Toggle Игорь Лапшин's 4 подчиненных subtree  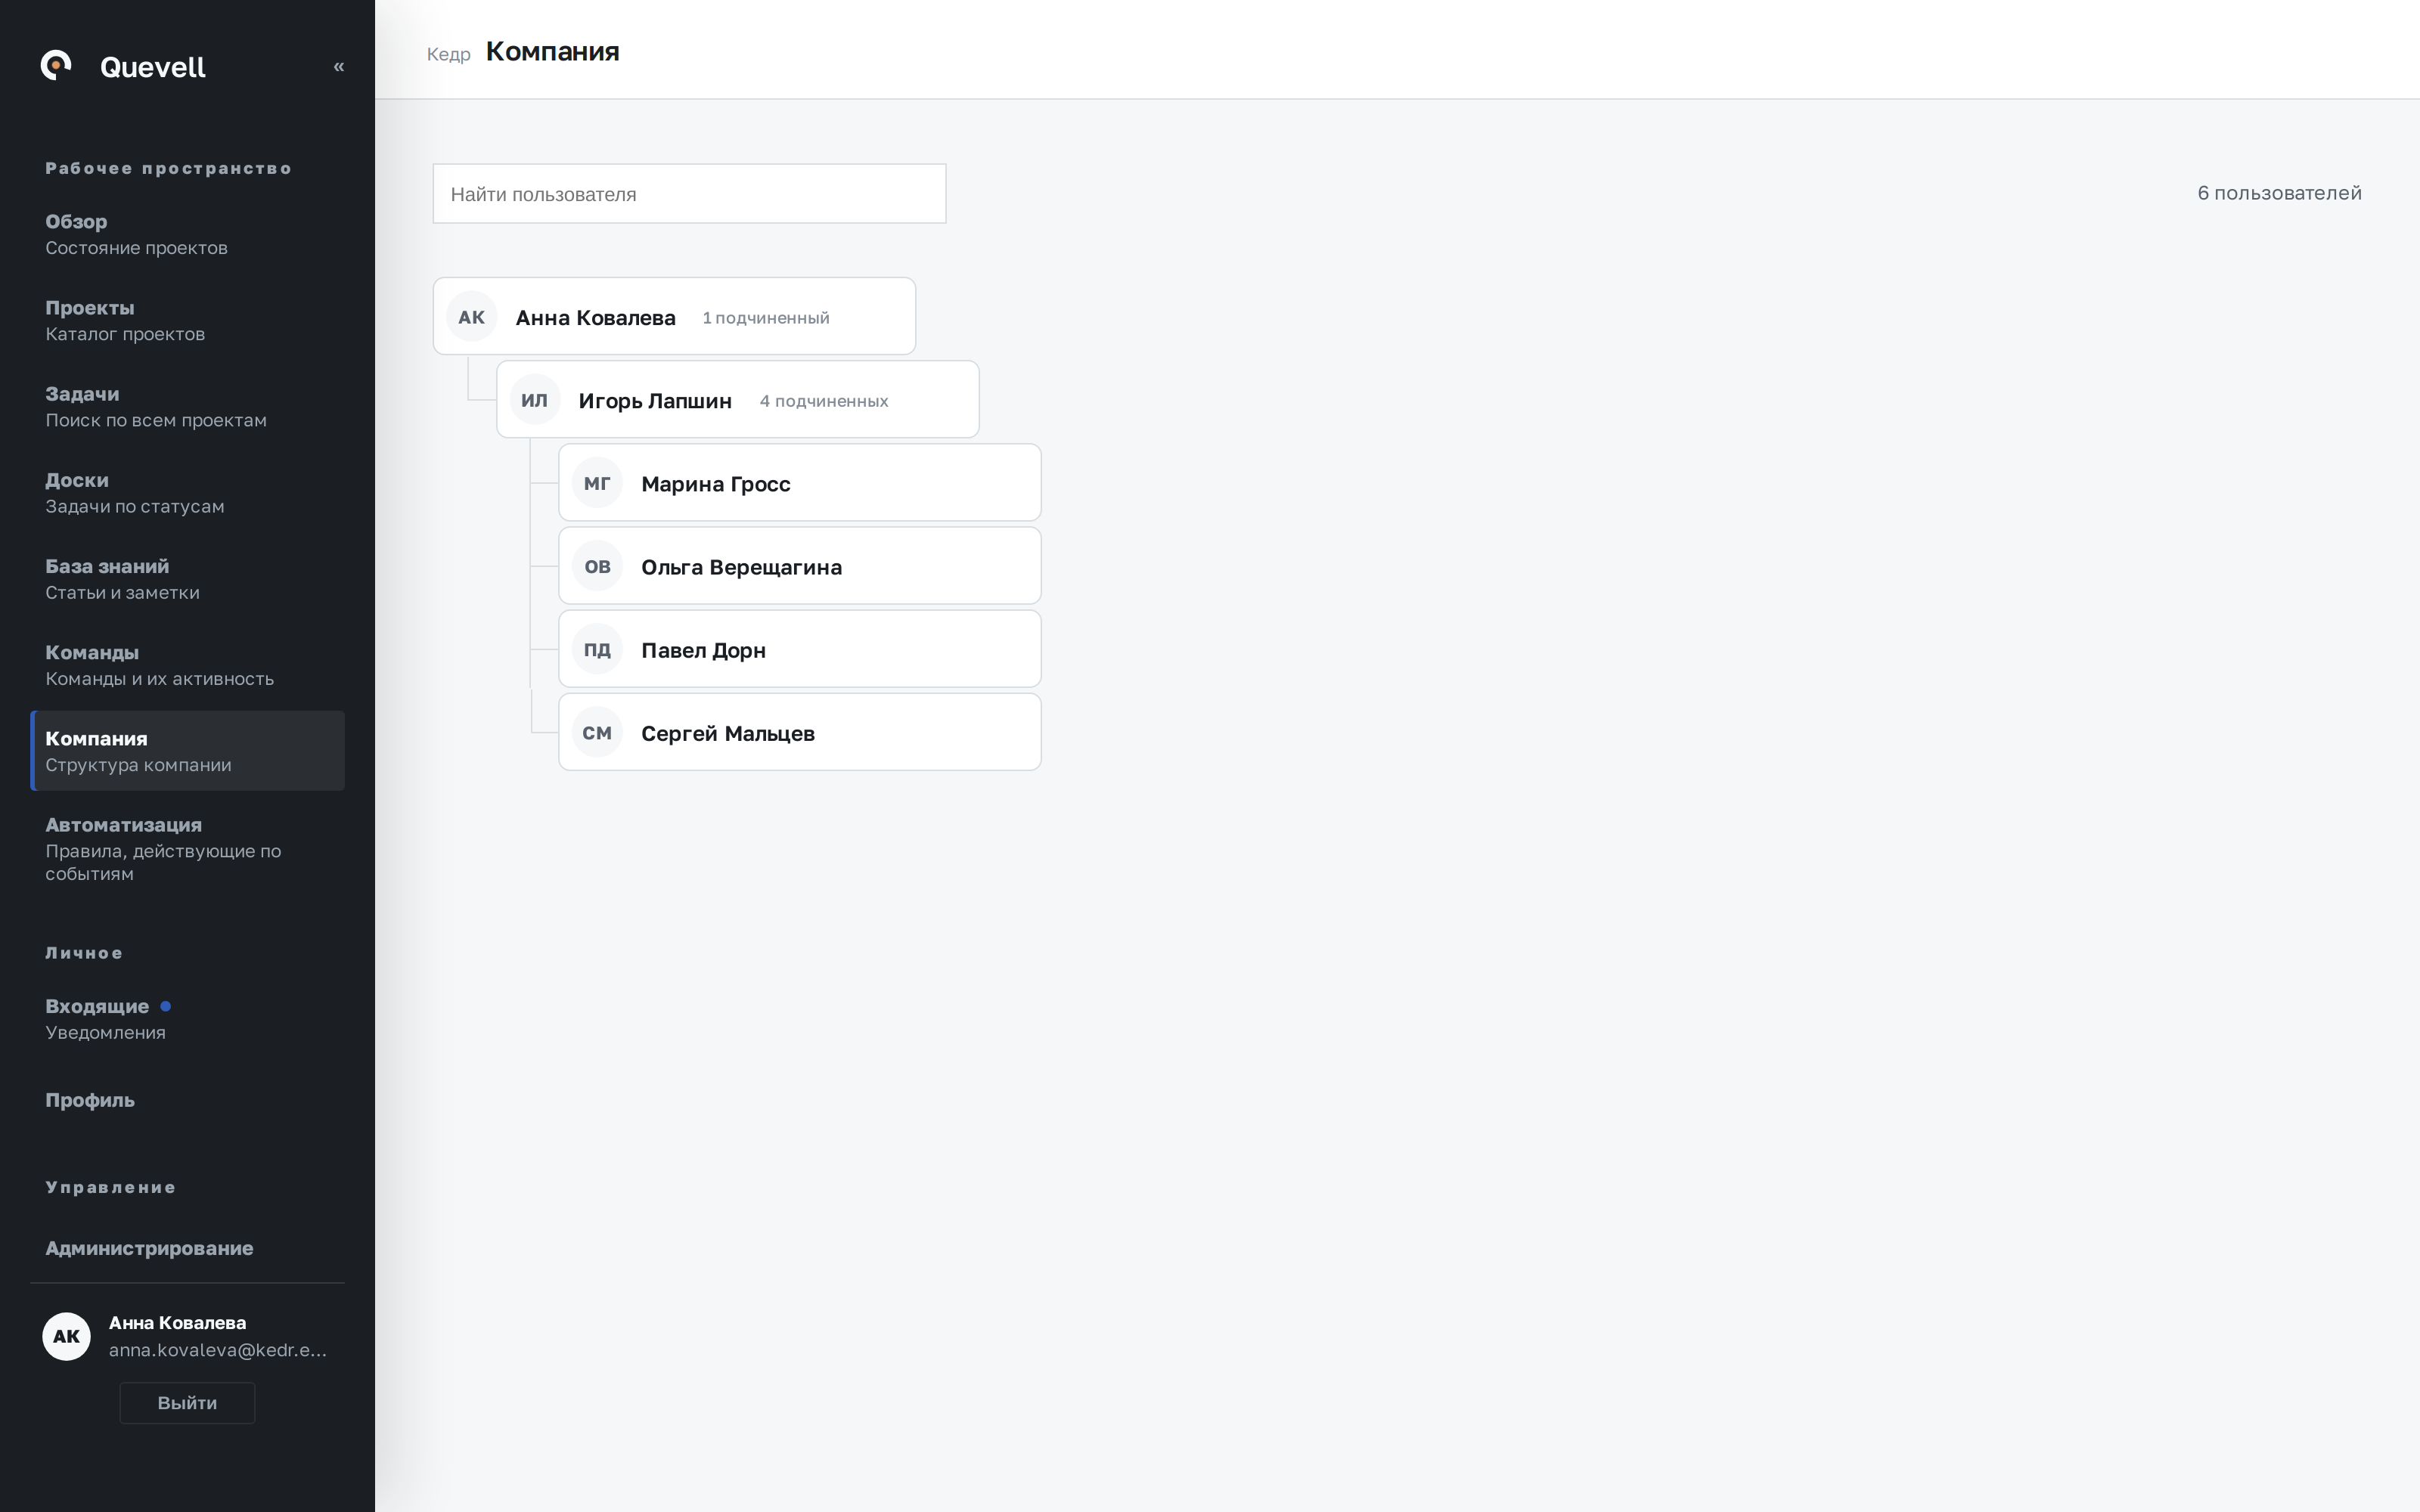click(824, 401)
